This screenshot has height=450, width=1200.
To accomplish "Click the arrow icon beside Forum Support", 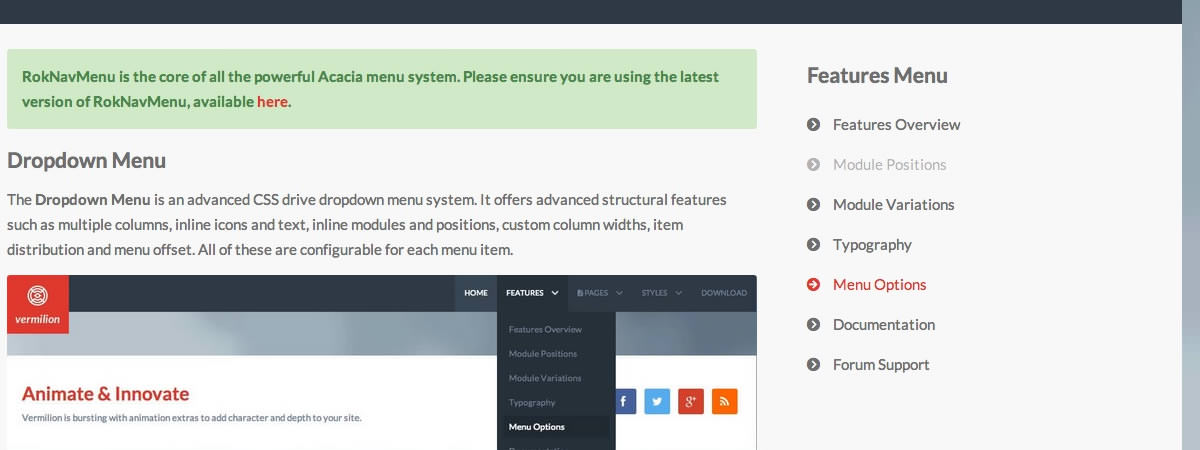I will click(813, 365).
